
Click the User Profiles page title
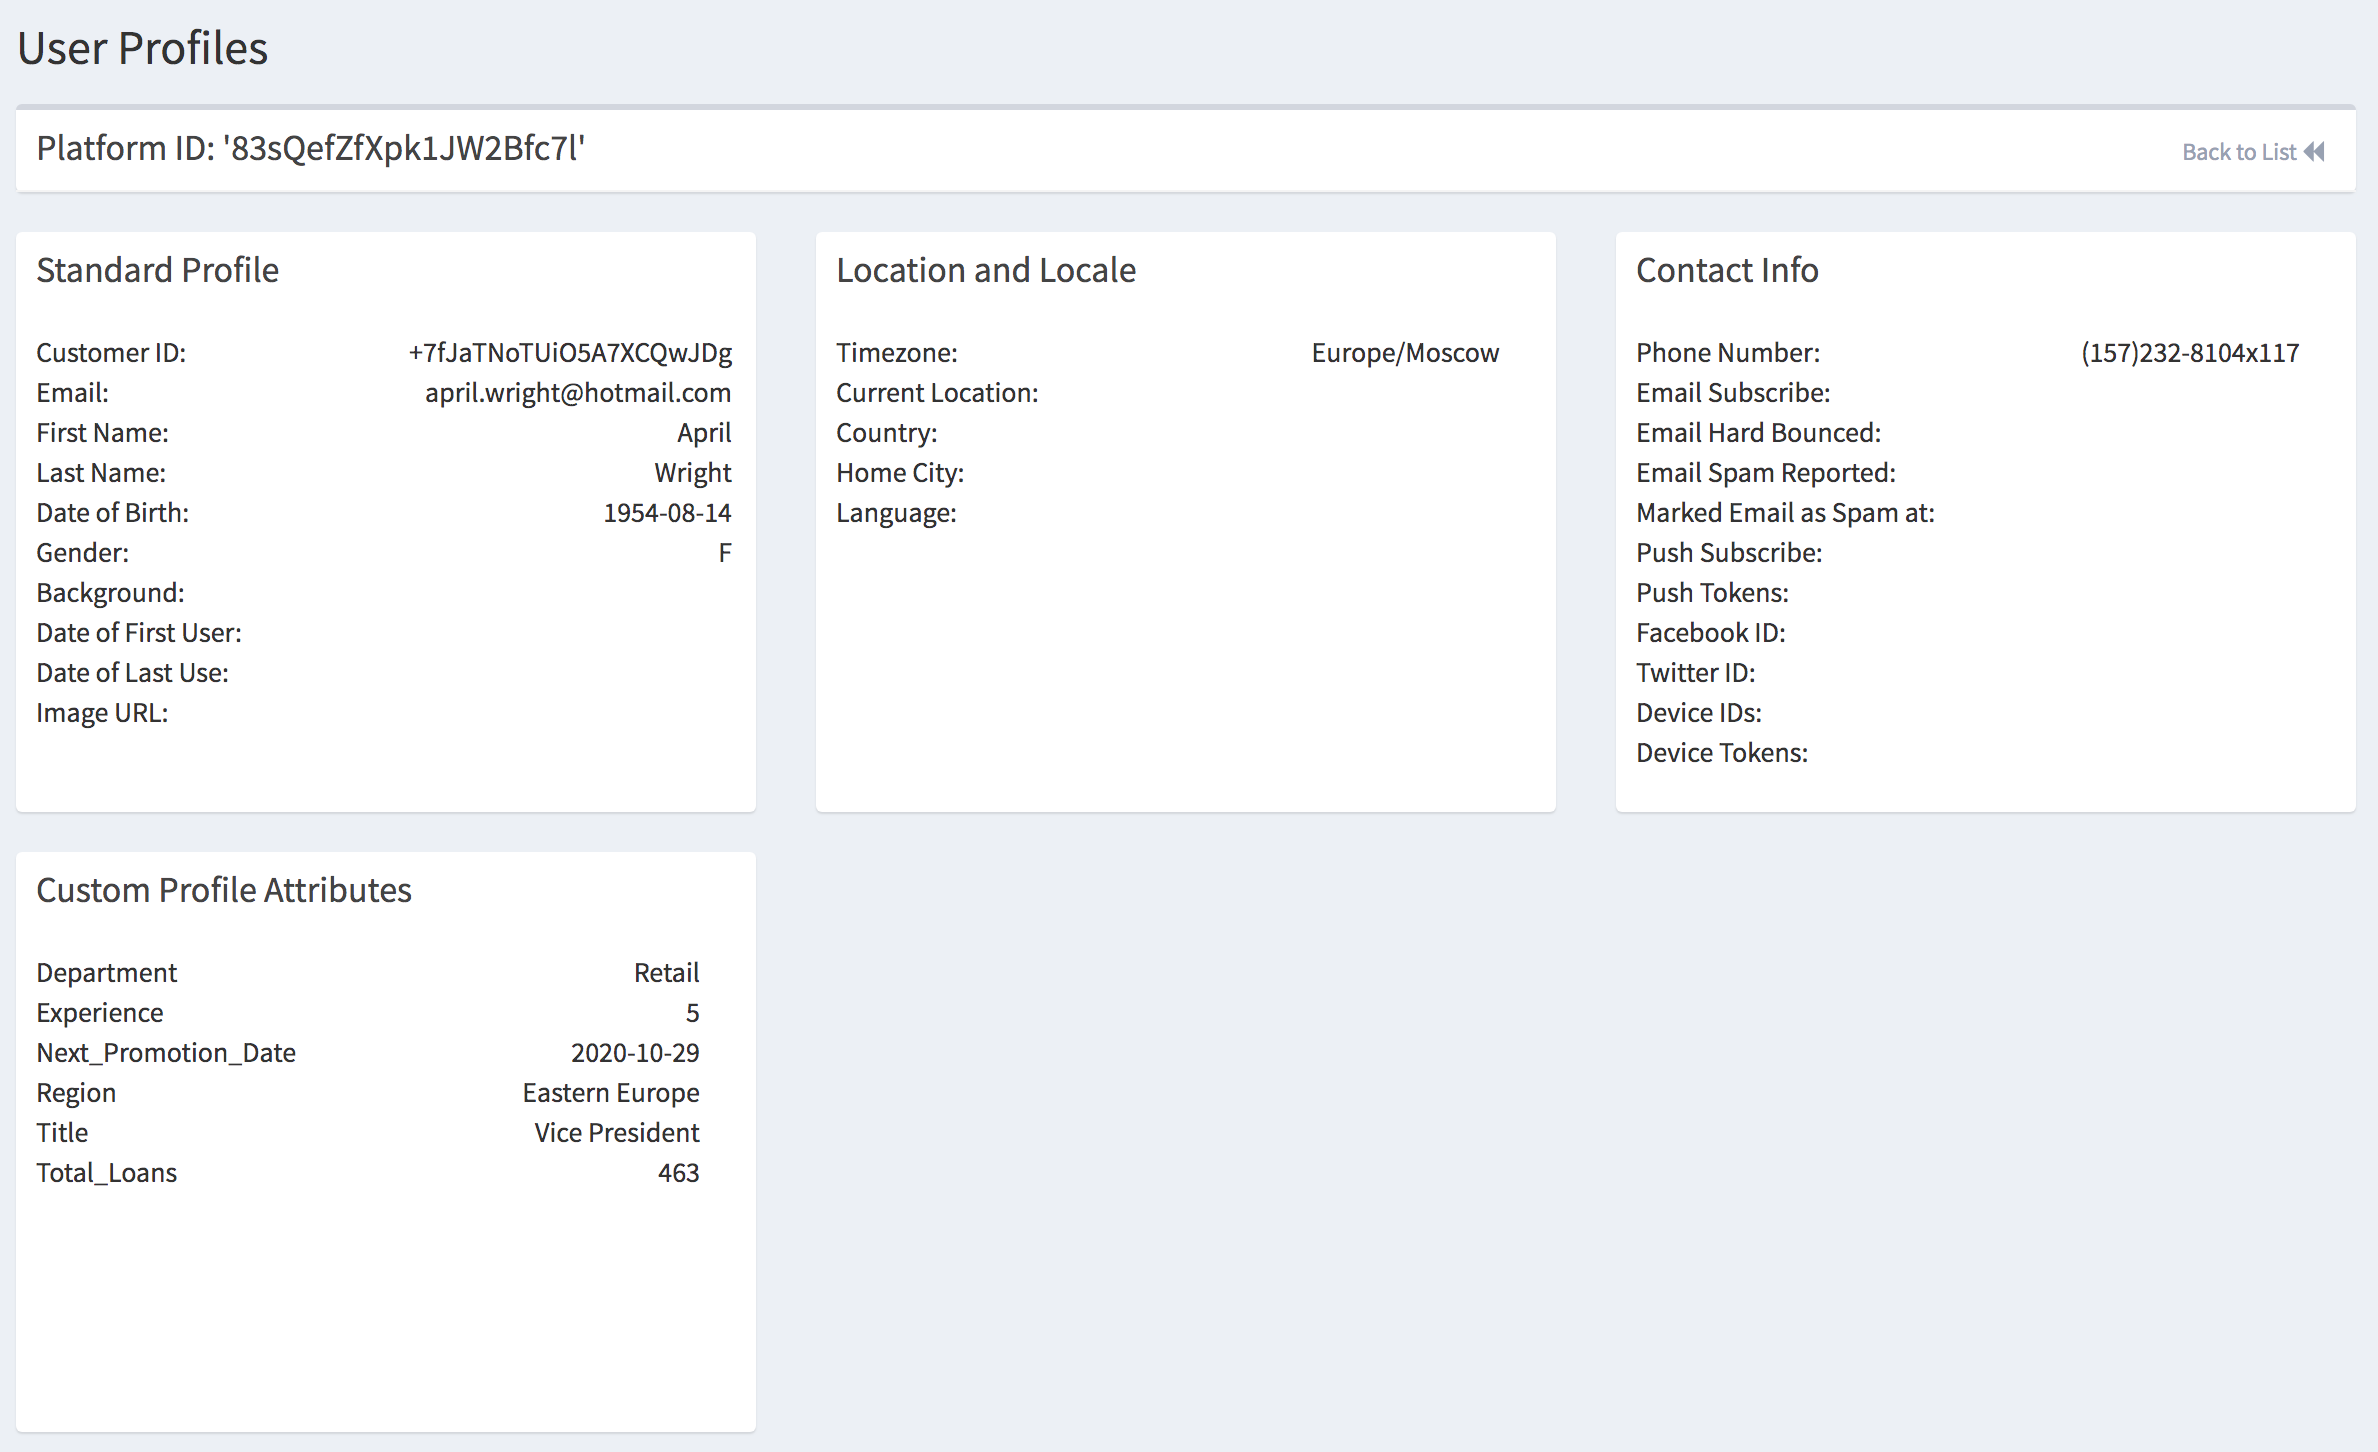(143, 48)
